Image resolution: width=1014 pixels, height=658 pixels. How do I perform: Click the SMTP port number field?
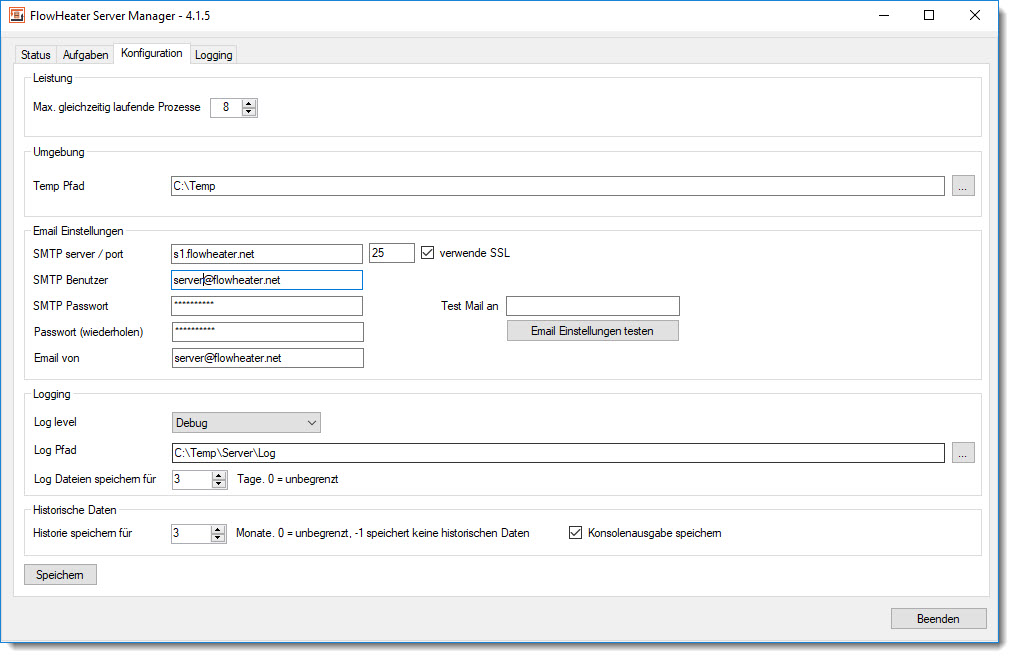tap(391, 254)
